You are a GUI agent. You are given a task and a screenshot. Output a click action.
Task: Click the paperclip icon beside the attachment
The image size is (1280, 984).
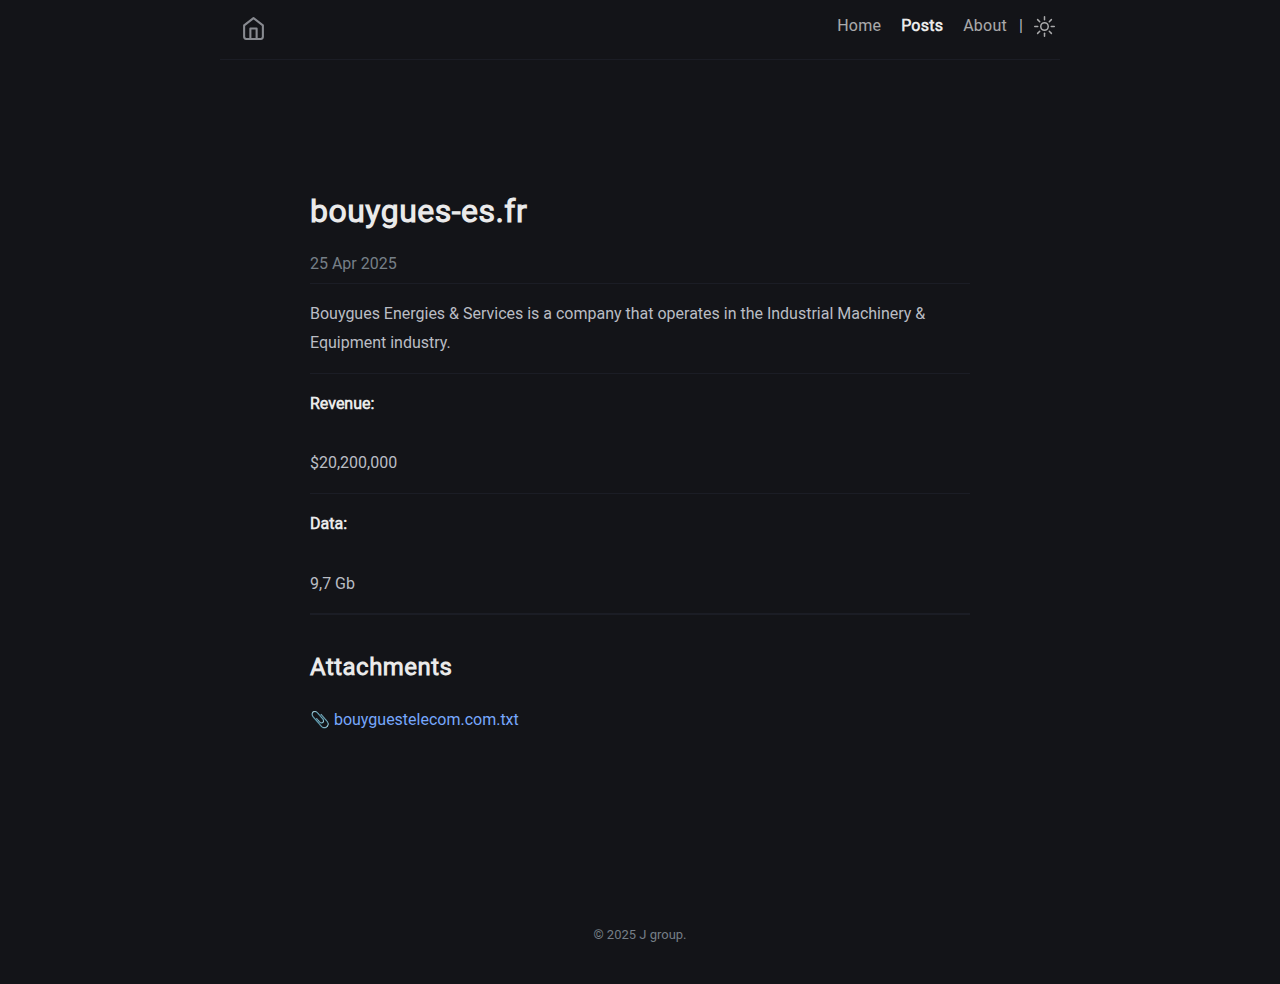point(320,720)
